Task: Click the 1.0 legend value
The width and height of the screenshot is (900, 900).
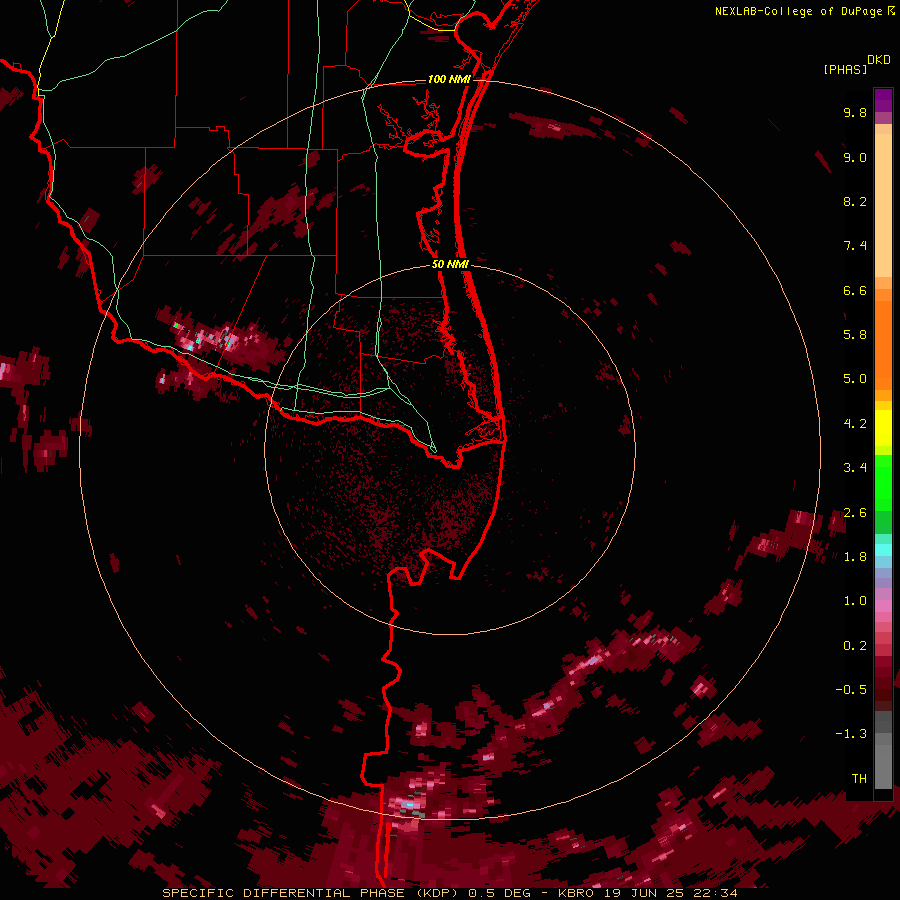Action: pyautogui.click(x=855, y=601)
